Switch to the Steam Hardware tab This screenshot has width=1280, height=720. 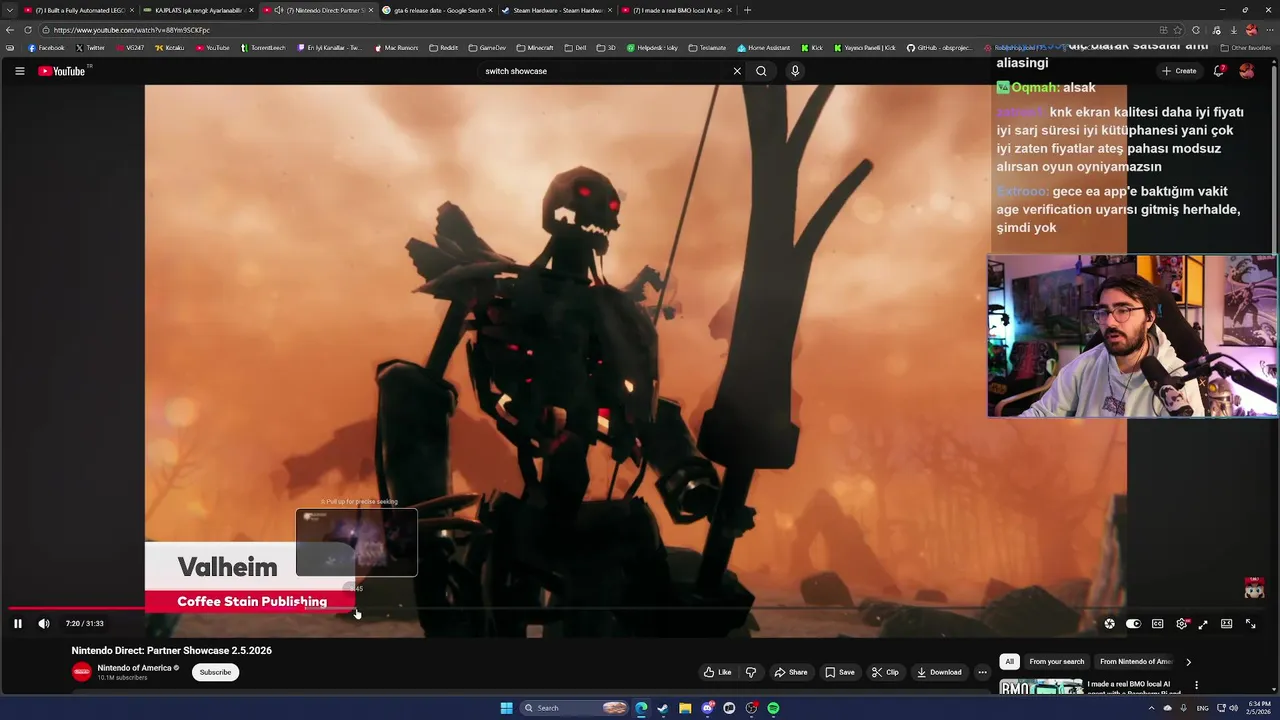point(555,10)
